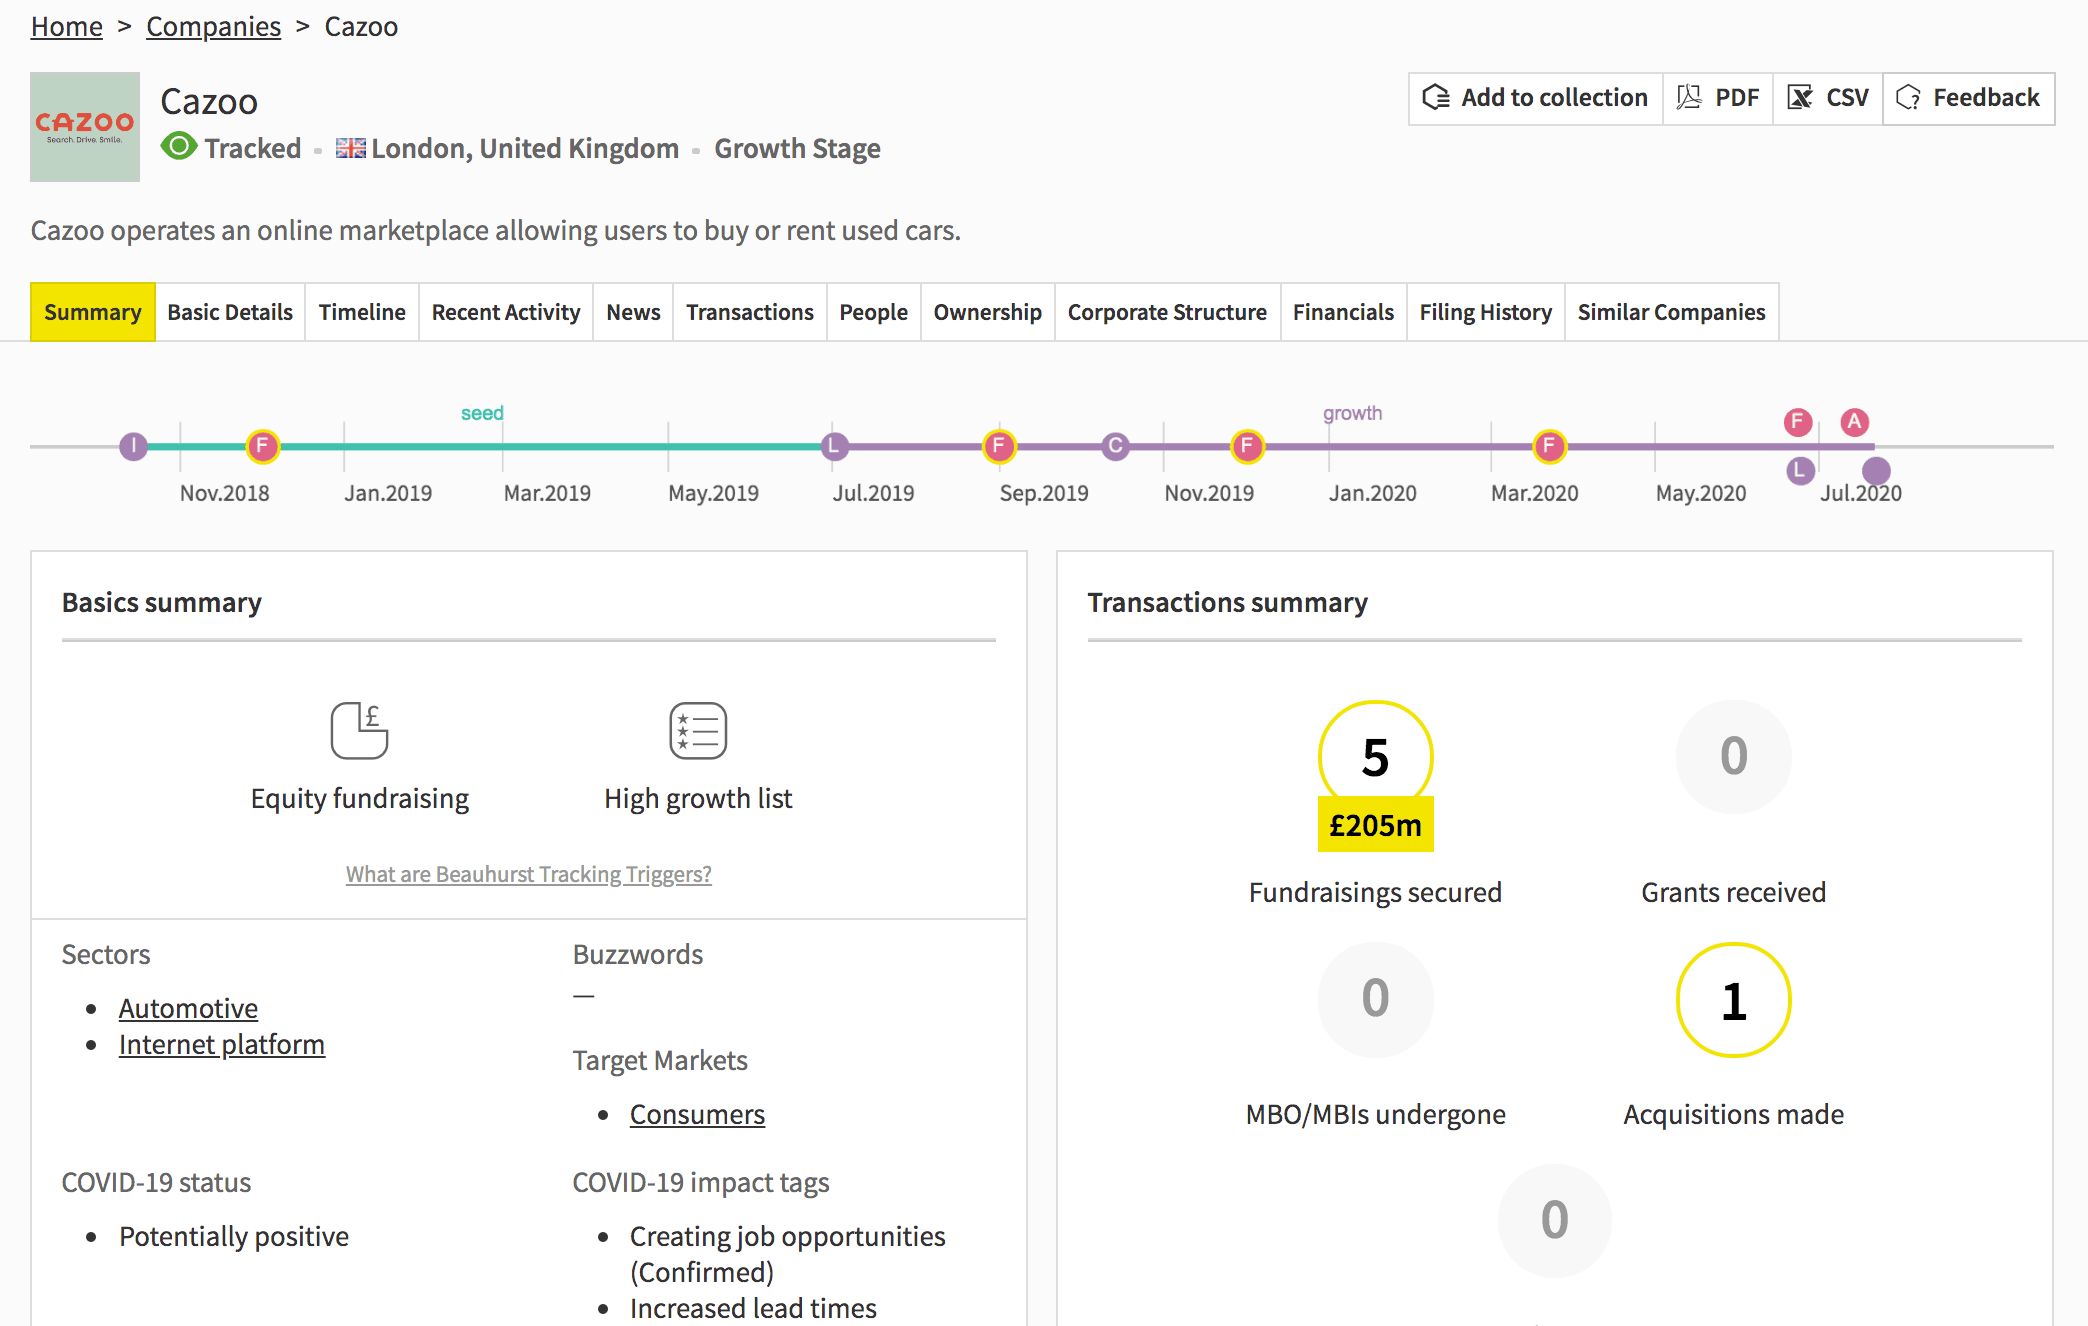Open the Automotive sector link
2088x1326 pixels.
188,1008
